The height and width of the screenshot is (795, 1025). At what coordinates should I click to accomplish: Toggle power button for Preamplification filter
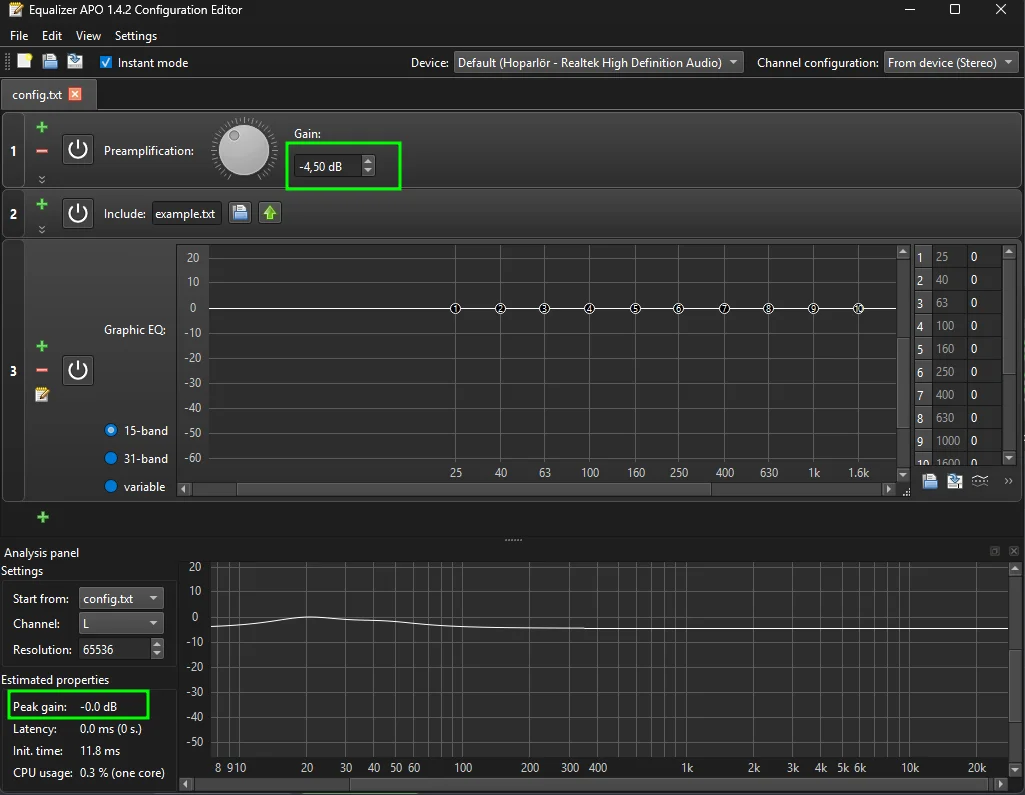78,150
